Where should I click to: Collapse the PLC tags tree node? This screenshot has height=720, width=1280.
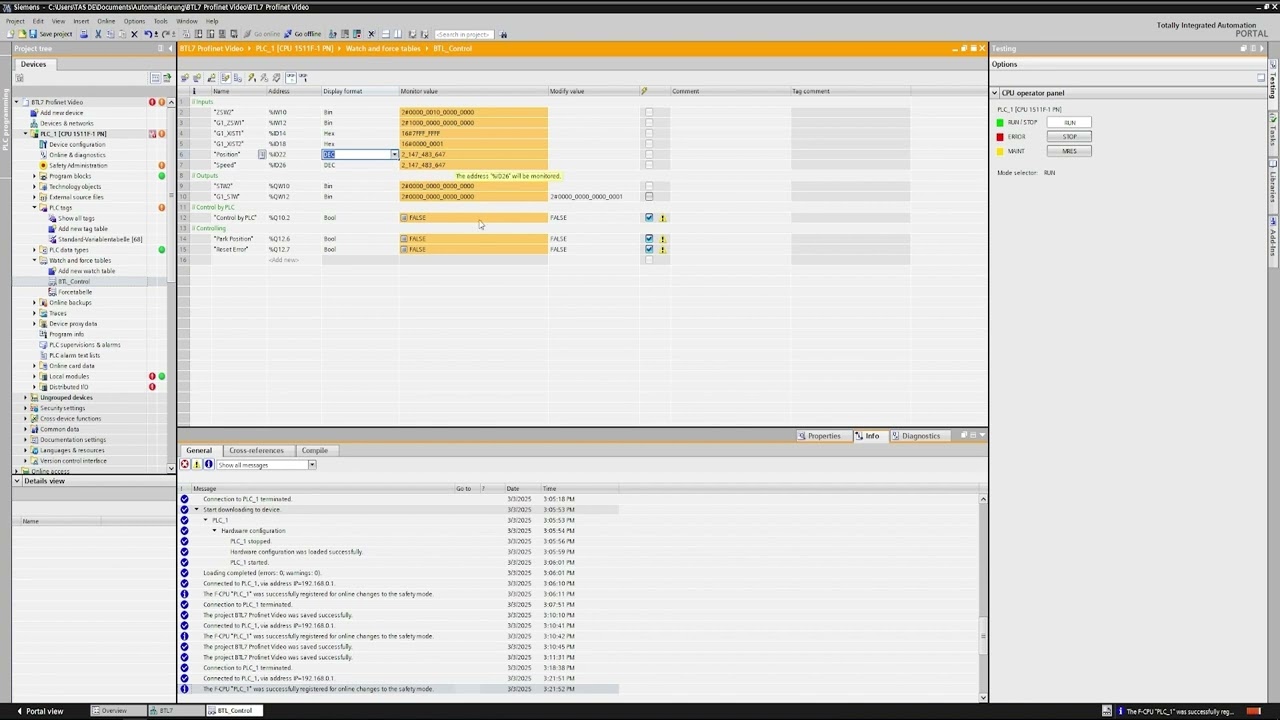pos(35,207)
